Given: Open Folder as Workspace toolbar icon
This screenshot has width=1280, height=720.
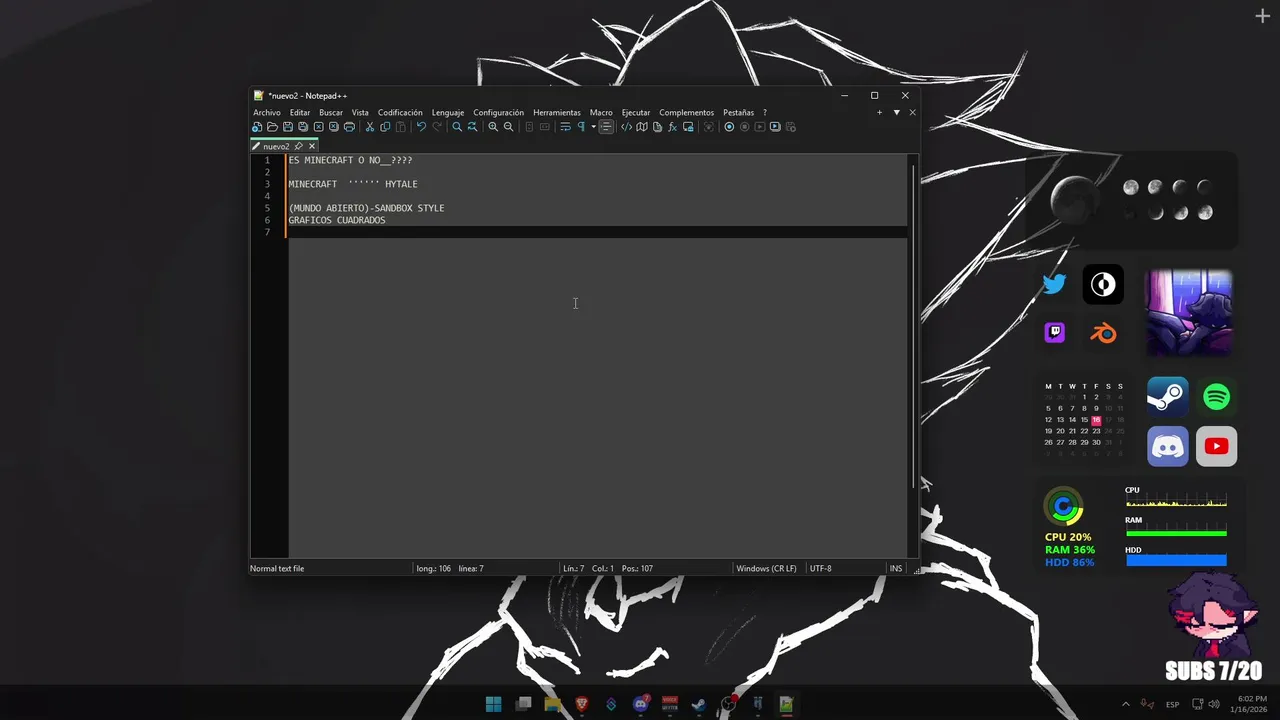Looking at the screenshot, I should click(688, 127).
